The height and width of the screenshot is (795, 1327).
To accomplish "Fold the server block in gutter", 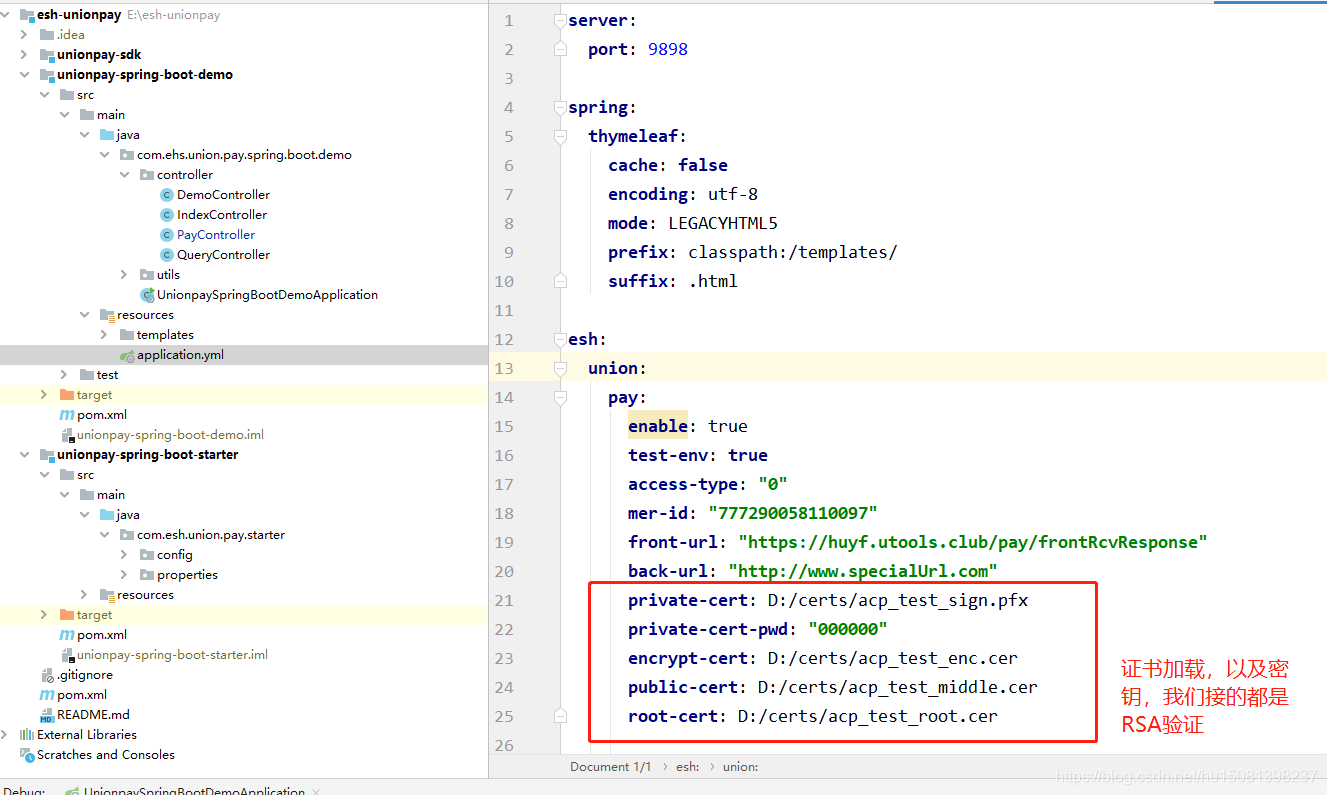I will click(x=560, y=20).
